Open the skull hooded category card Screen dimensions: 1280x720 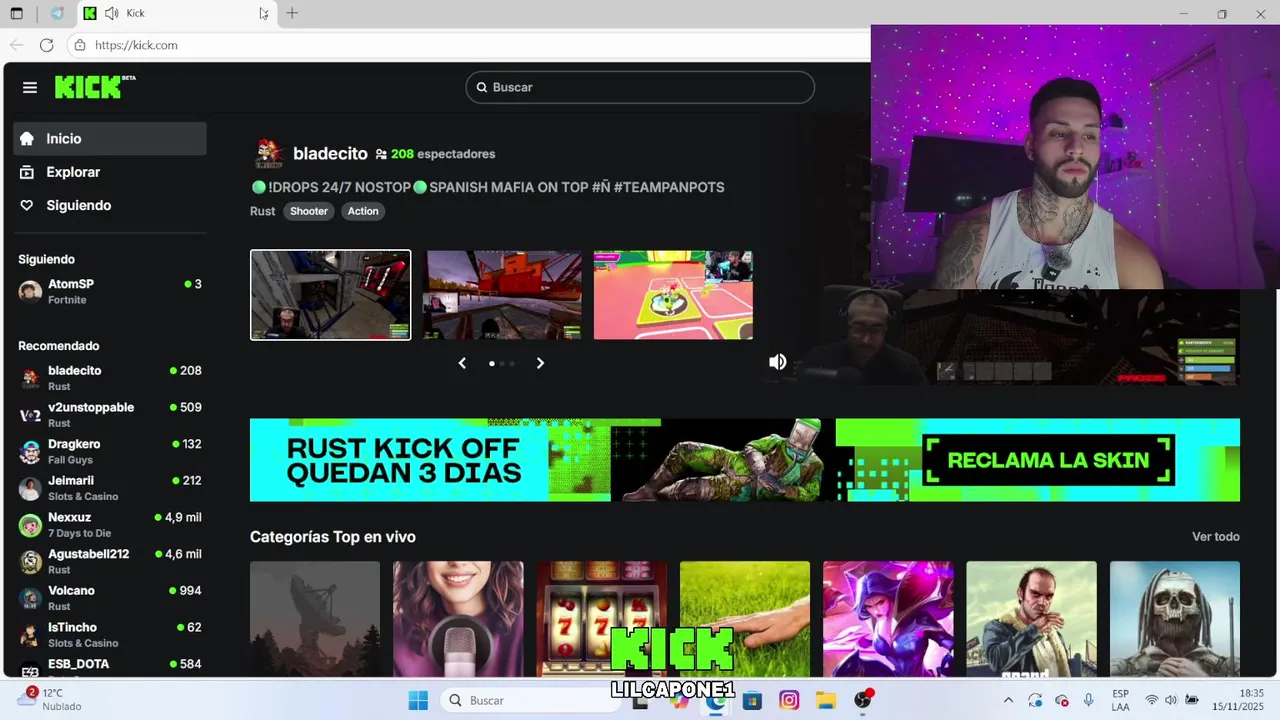click(x=1175, y=619)
